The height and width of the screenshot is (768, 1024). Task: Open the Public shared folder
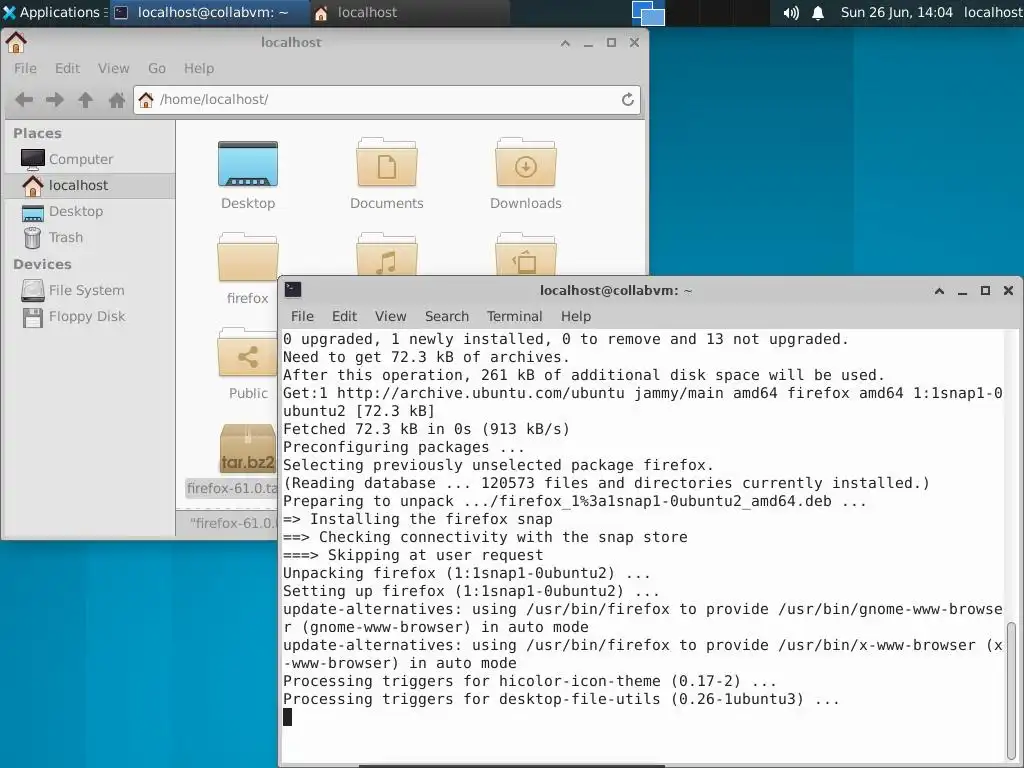coord(248,353)
